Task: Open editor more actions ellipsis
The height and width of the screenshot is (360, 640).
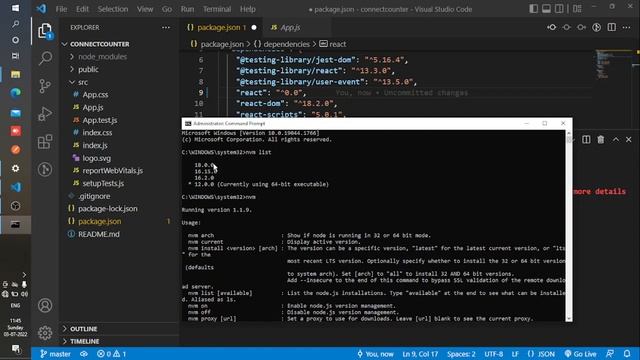Action: (x=627, y=27)
